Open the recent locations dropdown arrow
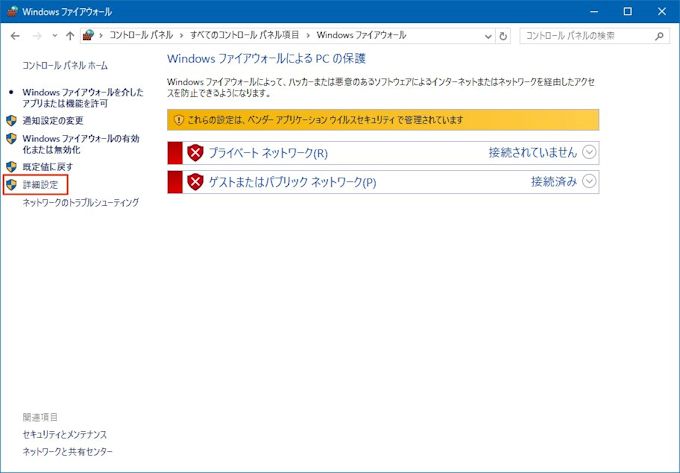The height and width of the screenshot is (473, 680). [x=55, y=36]
